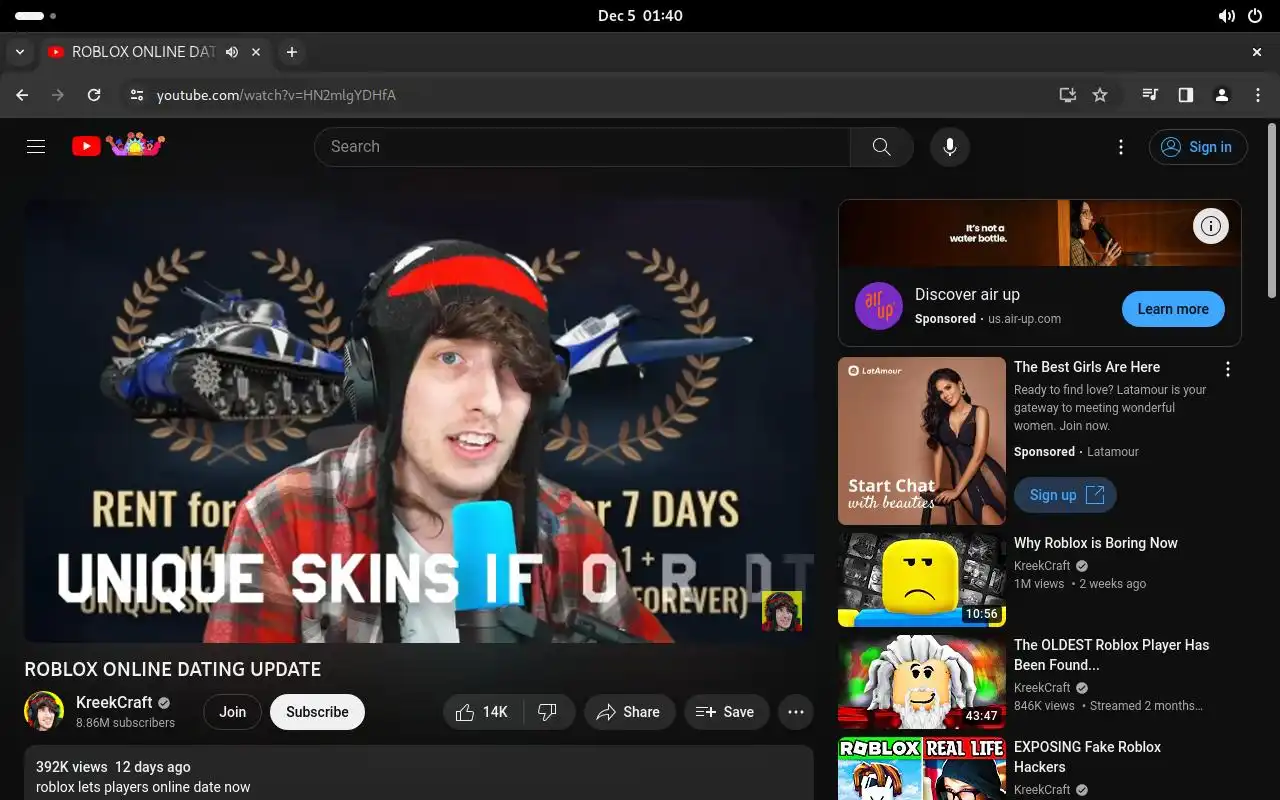The image size is (1280, 800).
Task: Bookmark this page with star icon
Action: [1100, 95]
